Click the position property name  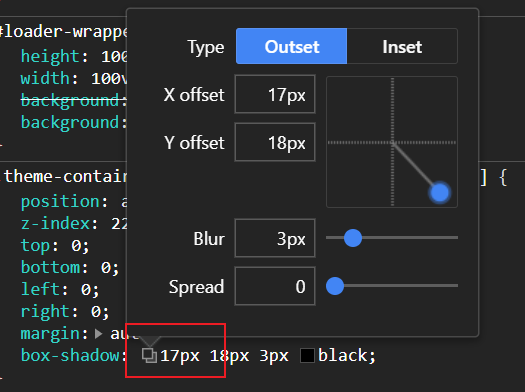click(x=60, y=202)
